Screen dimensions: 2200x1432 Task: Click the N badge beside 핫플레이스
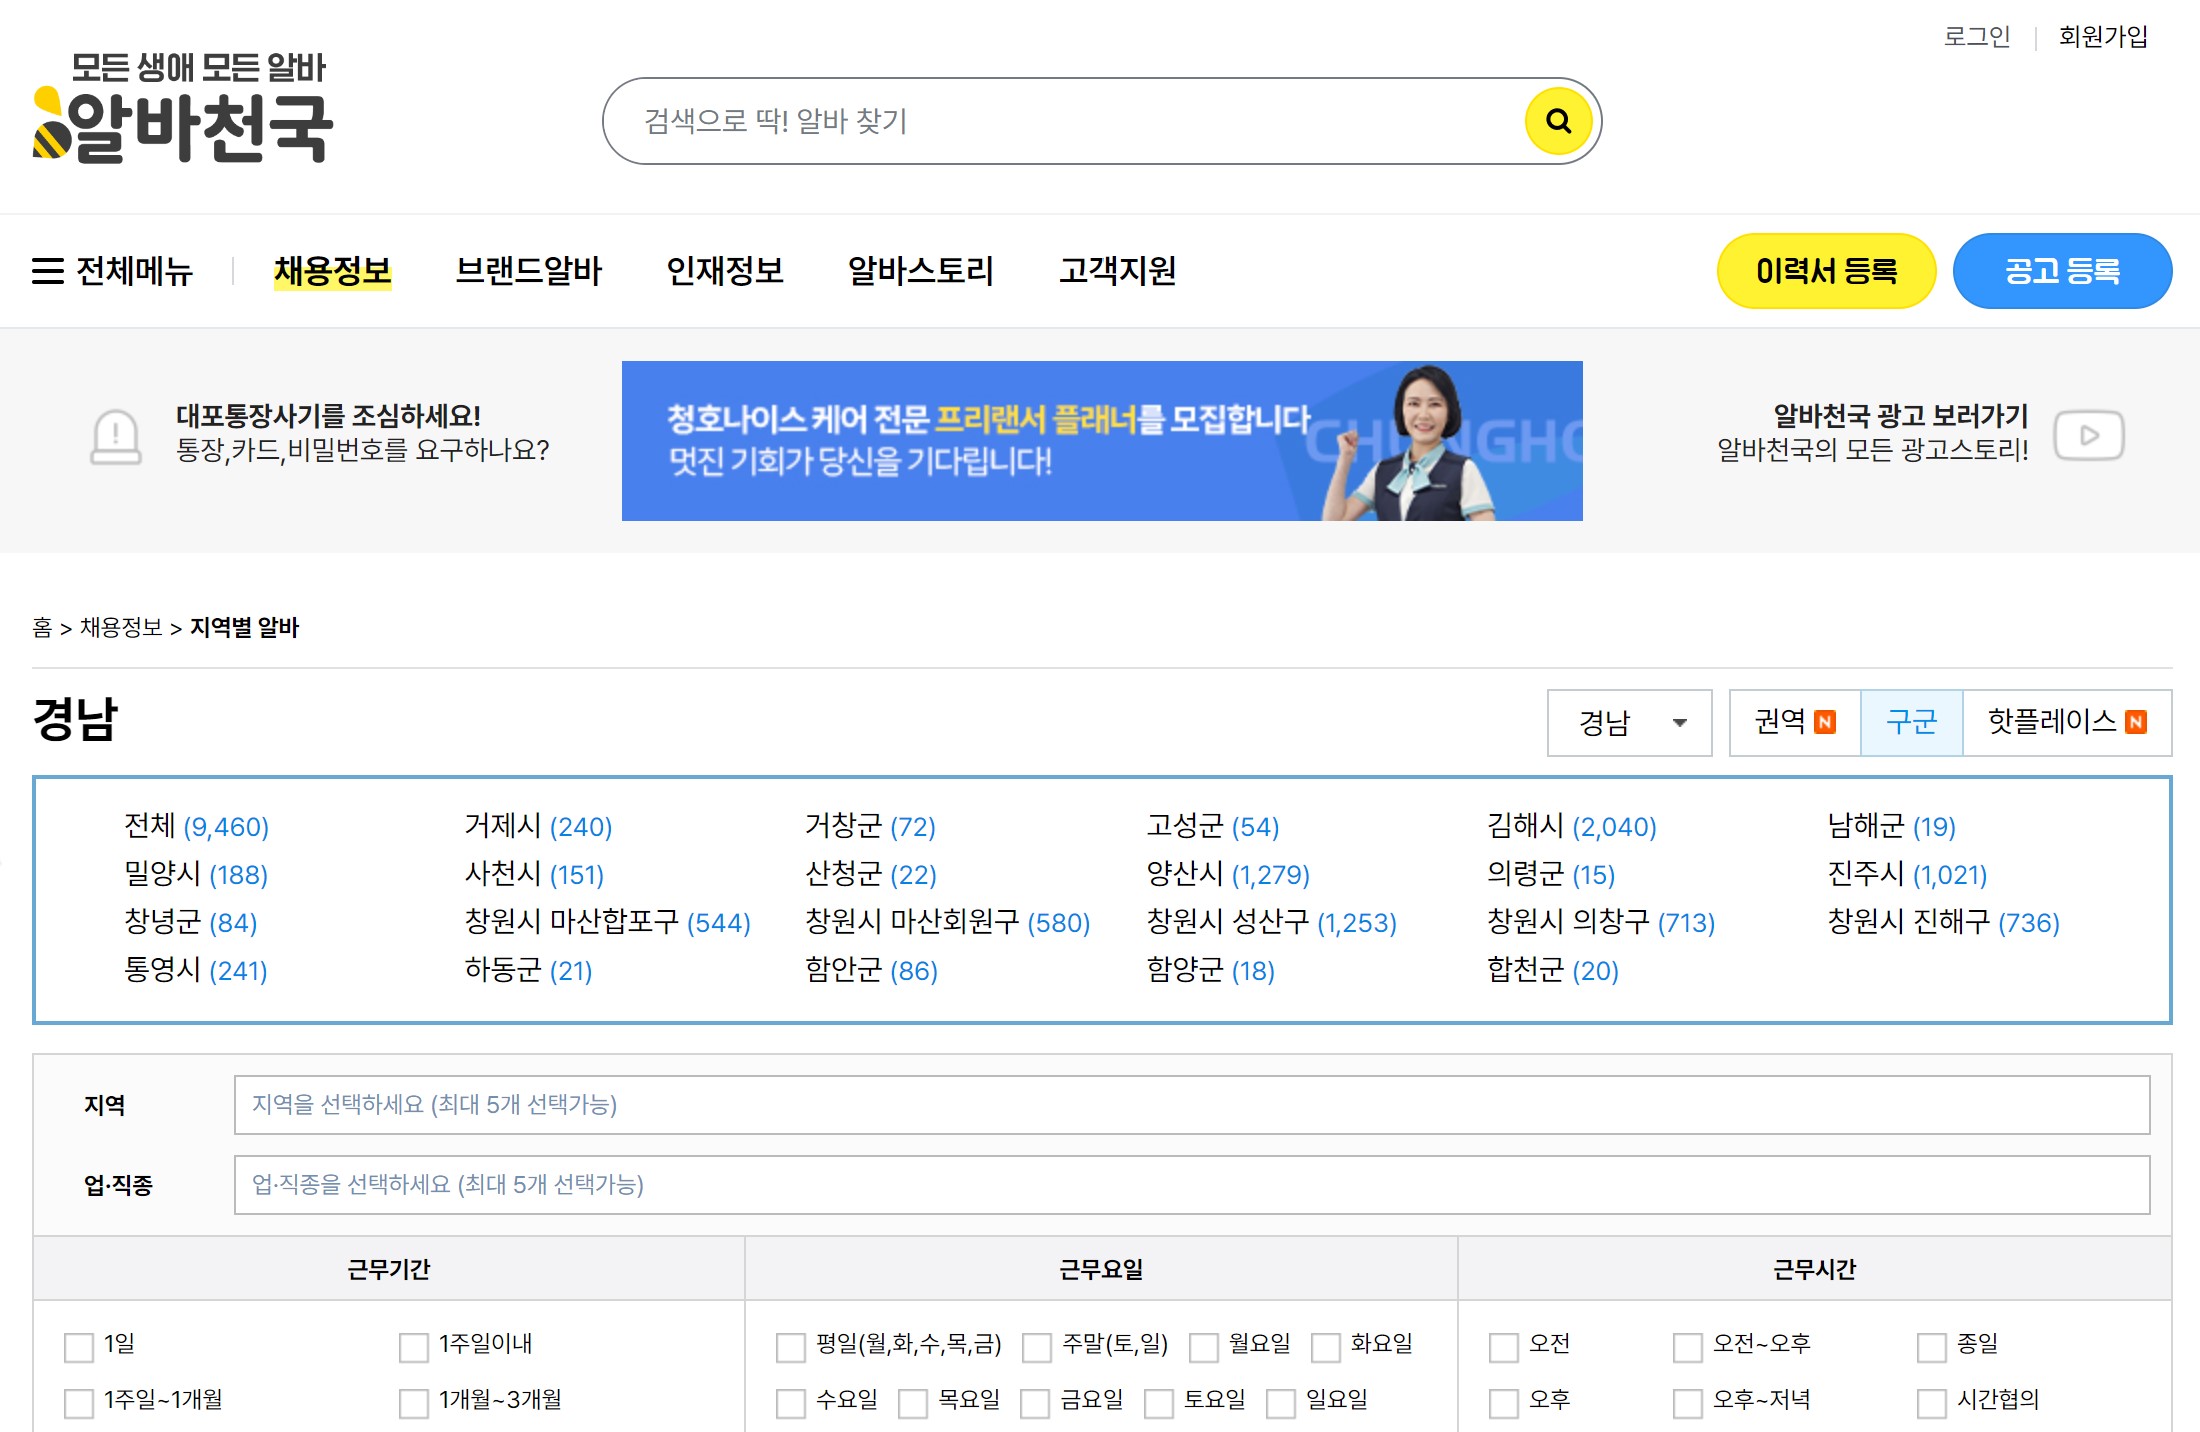point(2136,722)
